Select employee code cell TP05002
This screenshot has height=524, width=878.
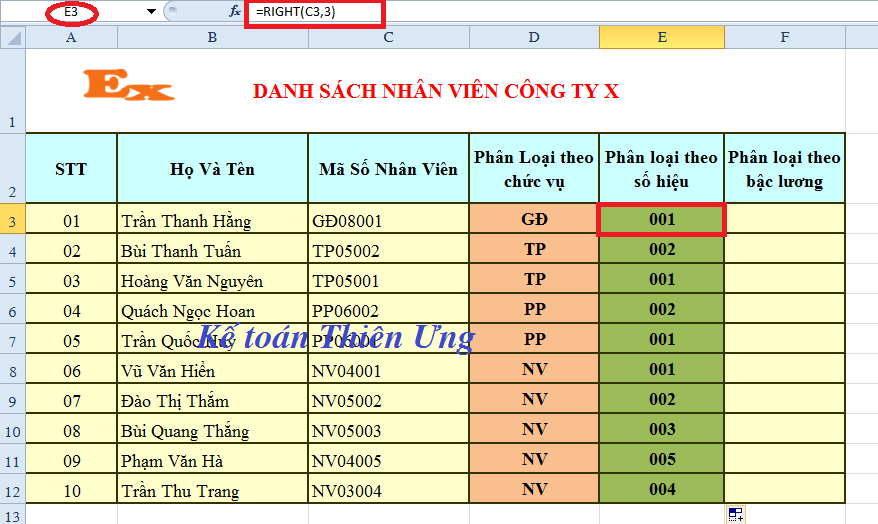click(x=389, y=249)
